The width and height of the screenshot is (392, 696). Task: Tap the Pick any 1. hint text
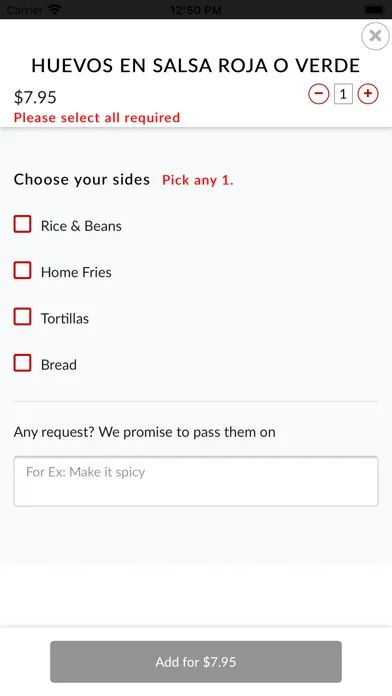point(198,180)
